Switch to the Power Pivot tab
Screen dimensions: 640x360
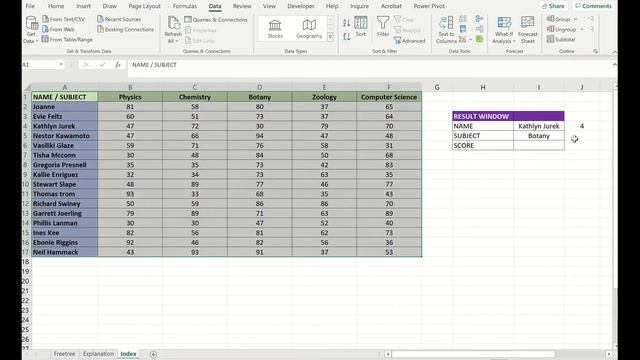coord(429,6)
